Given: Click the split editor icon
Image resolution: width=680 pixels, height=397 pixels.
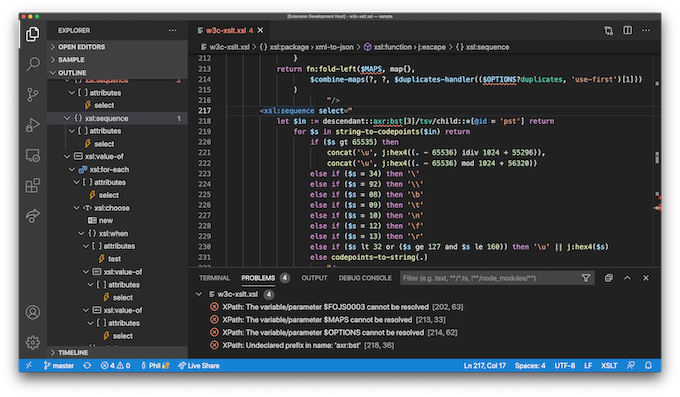Looking at the screenshot, I should pyautogui.click(x=627, y=30).
